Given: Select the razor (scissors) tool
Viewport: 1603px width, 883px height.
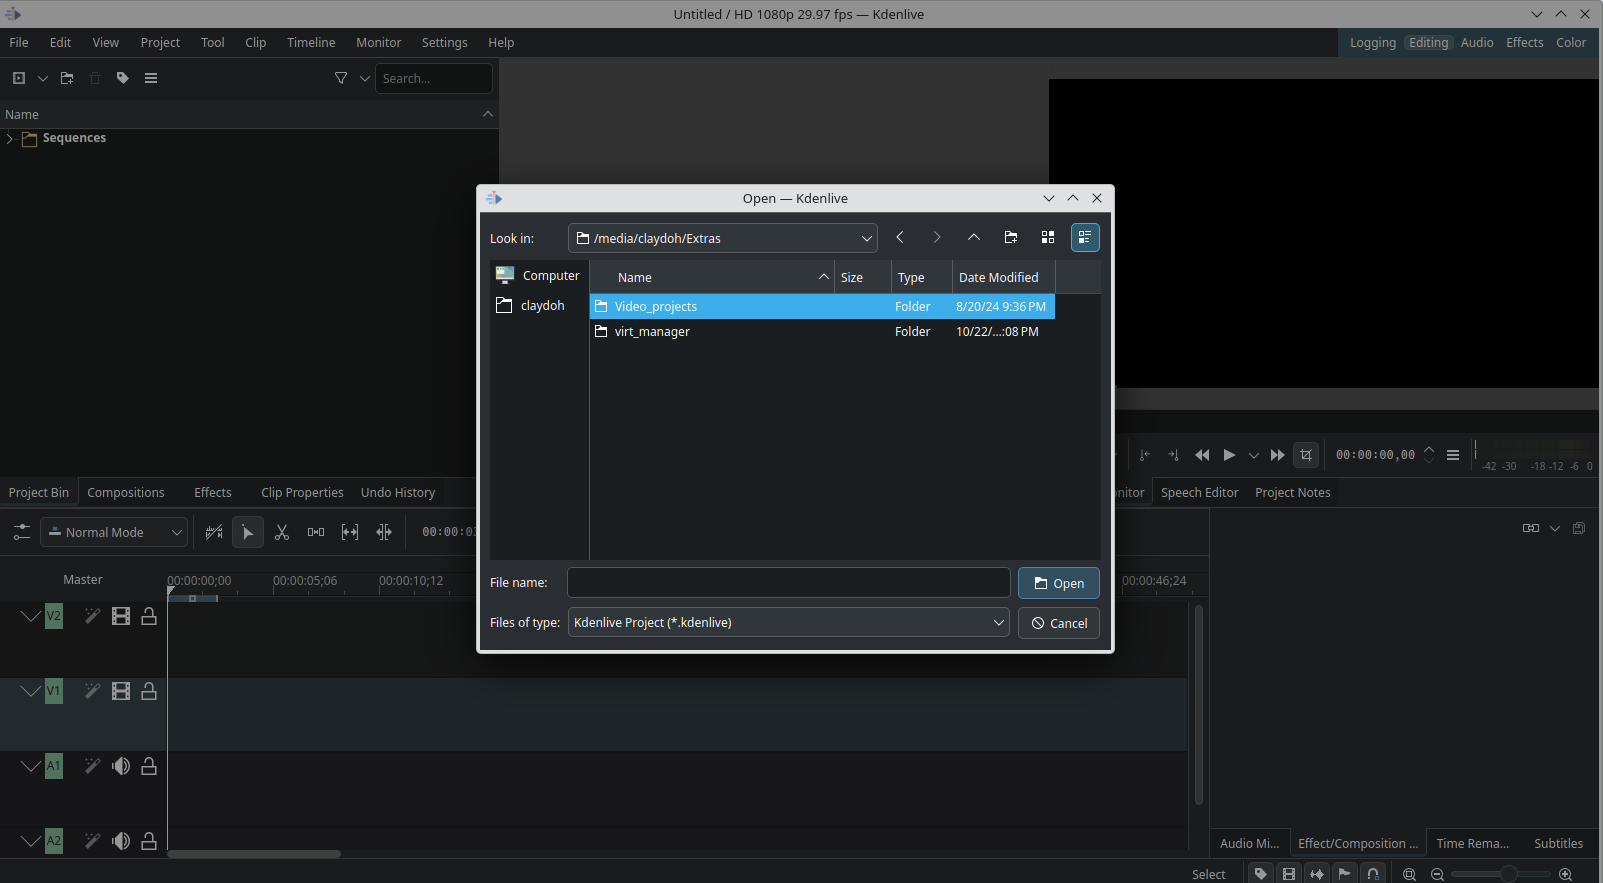Looking at the screenshot, I should click(282, 532).
